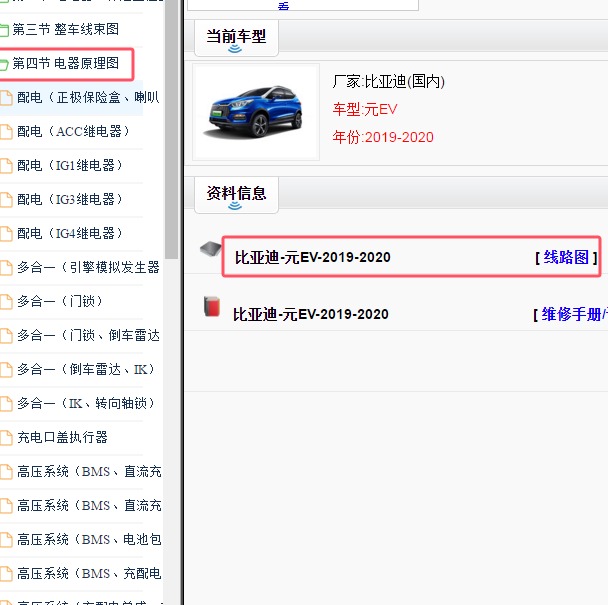Select 车型:元EV text
608x605 pixels.
365,109
